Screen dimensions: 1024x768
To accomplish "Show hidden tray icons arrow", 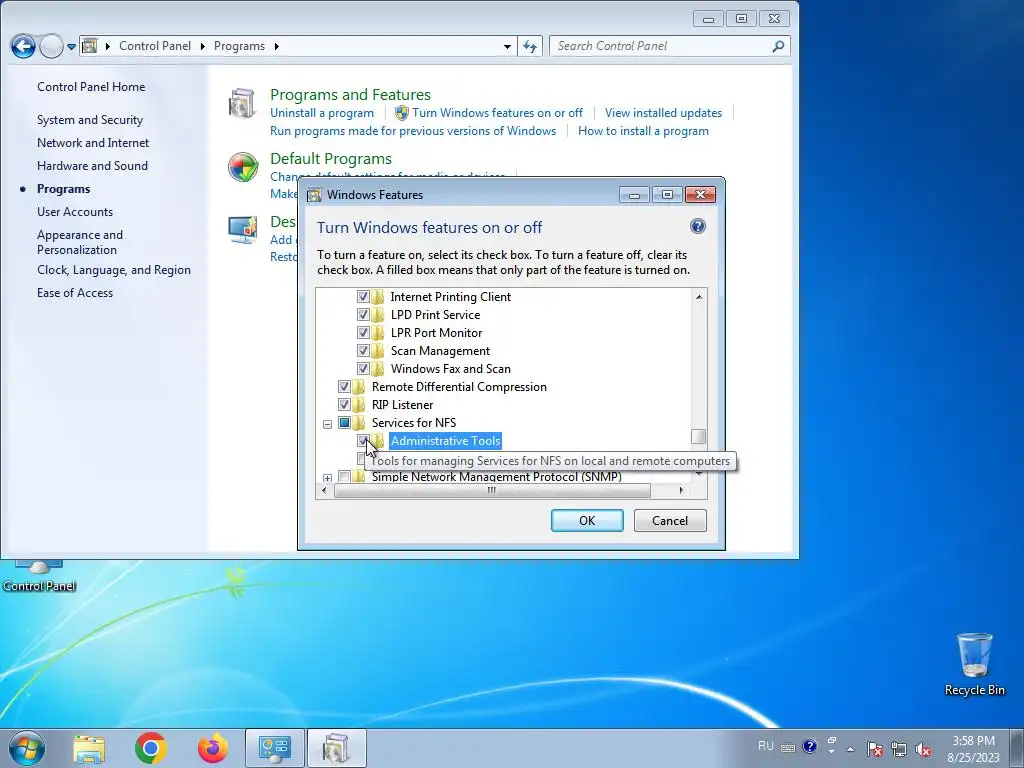I will click(850, 748).
